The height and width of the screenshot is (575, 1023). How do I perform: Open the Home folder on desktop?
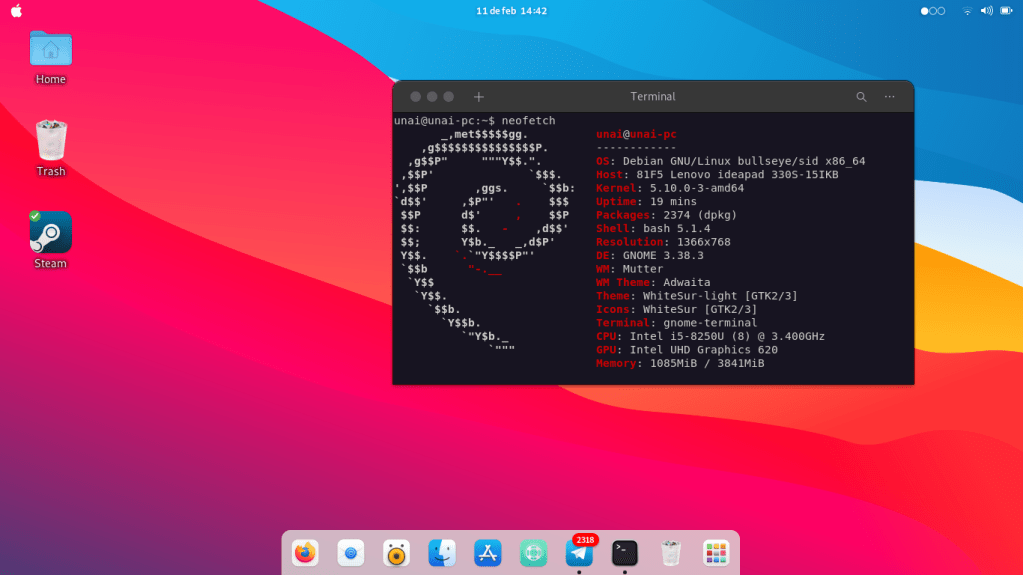(x=50, y=49)
